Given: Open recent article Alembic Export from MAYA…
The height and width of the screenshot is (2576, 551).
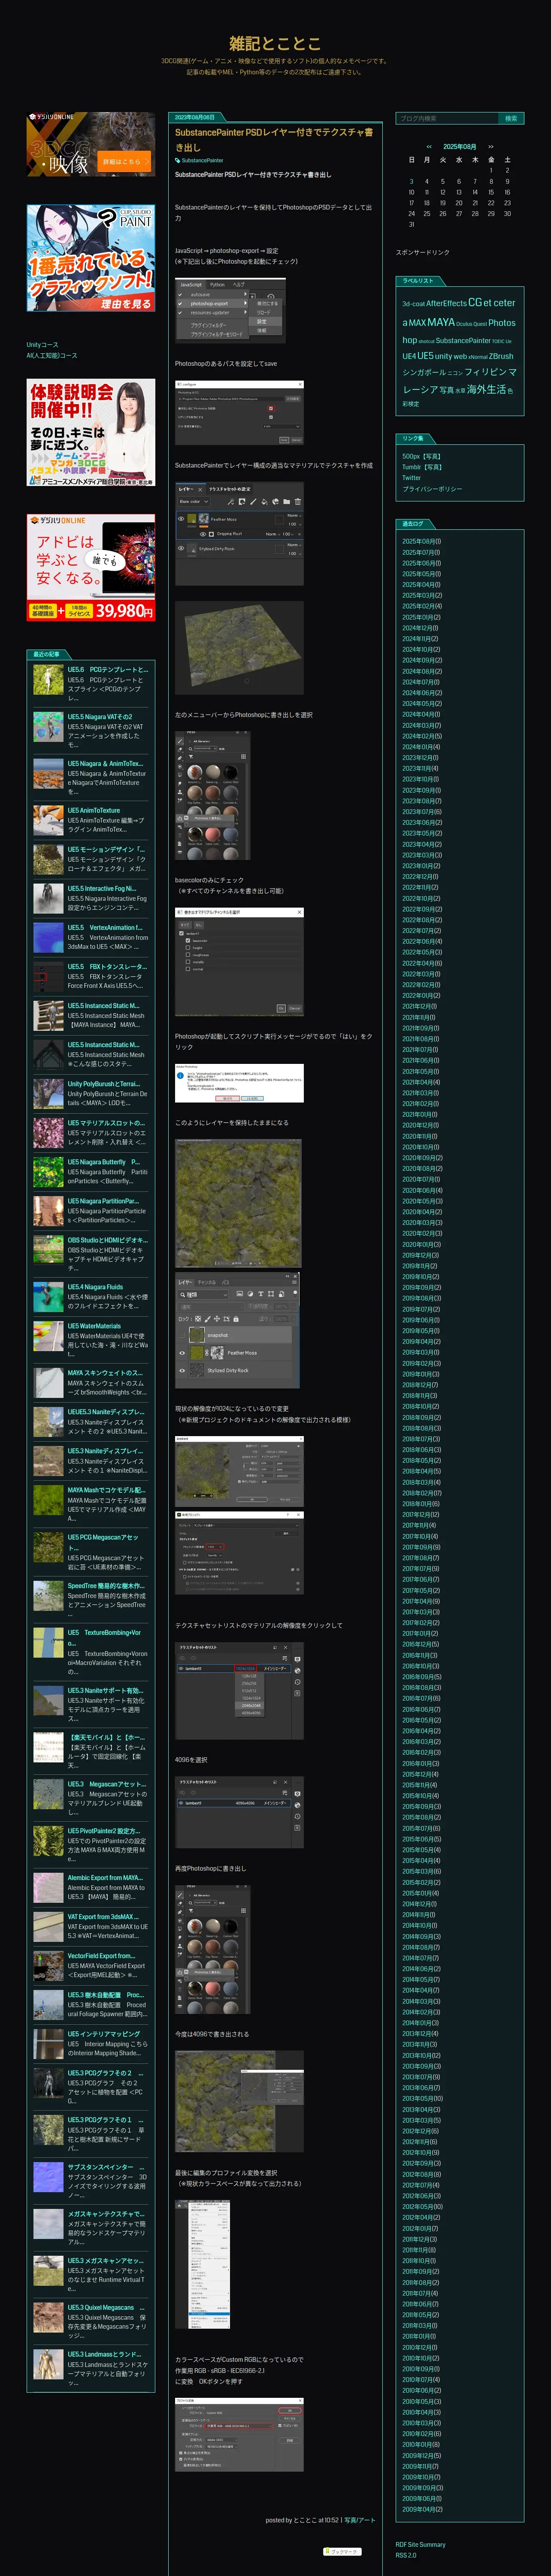Looking at the screenshot, I should coord(105,1878).
